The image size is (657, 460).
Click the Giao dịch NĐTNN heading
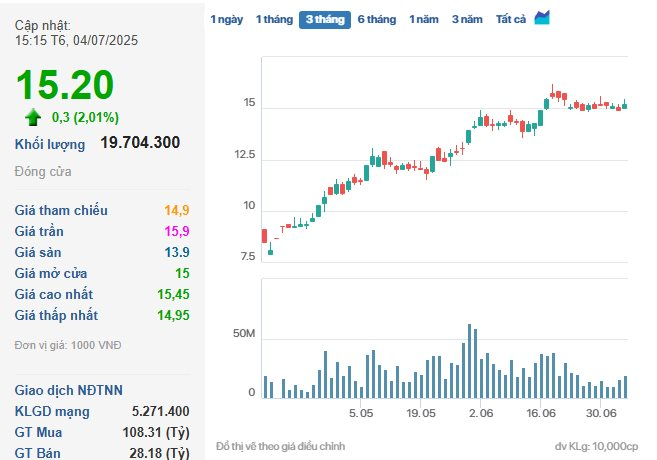69,389
